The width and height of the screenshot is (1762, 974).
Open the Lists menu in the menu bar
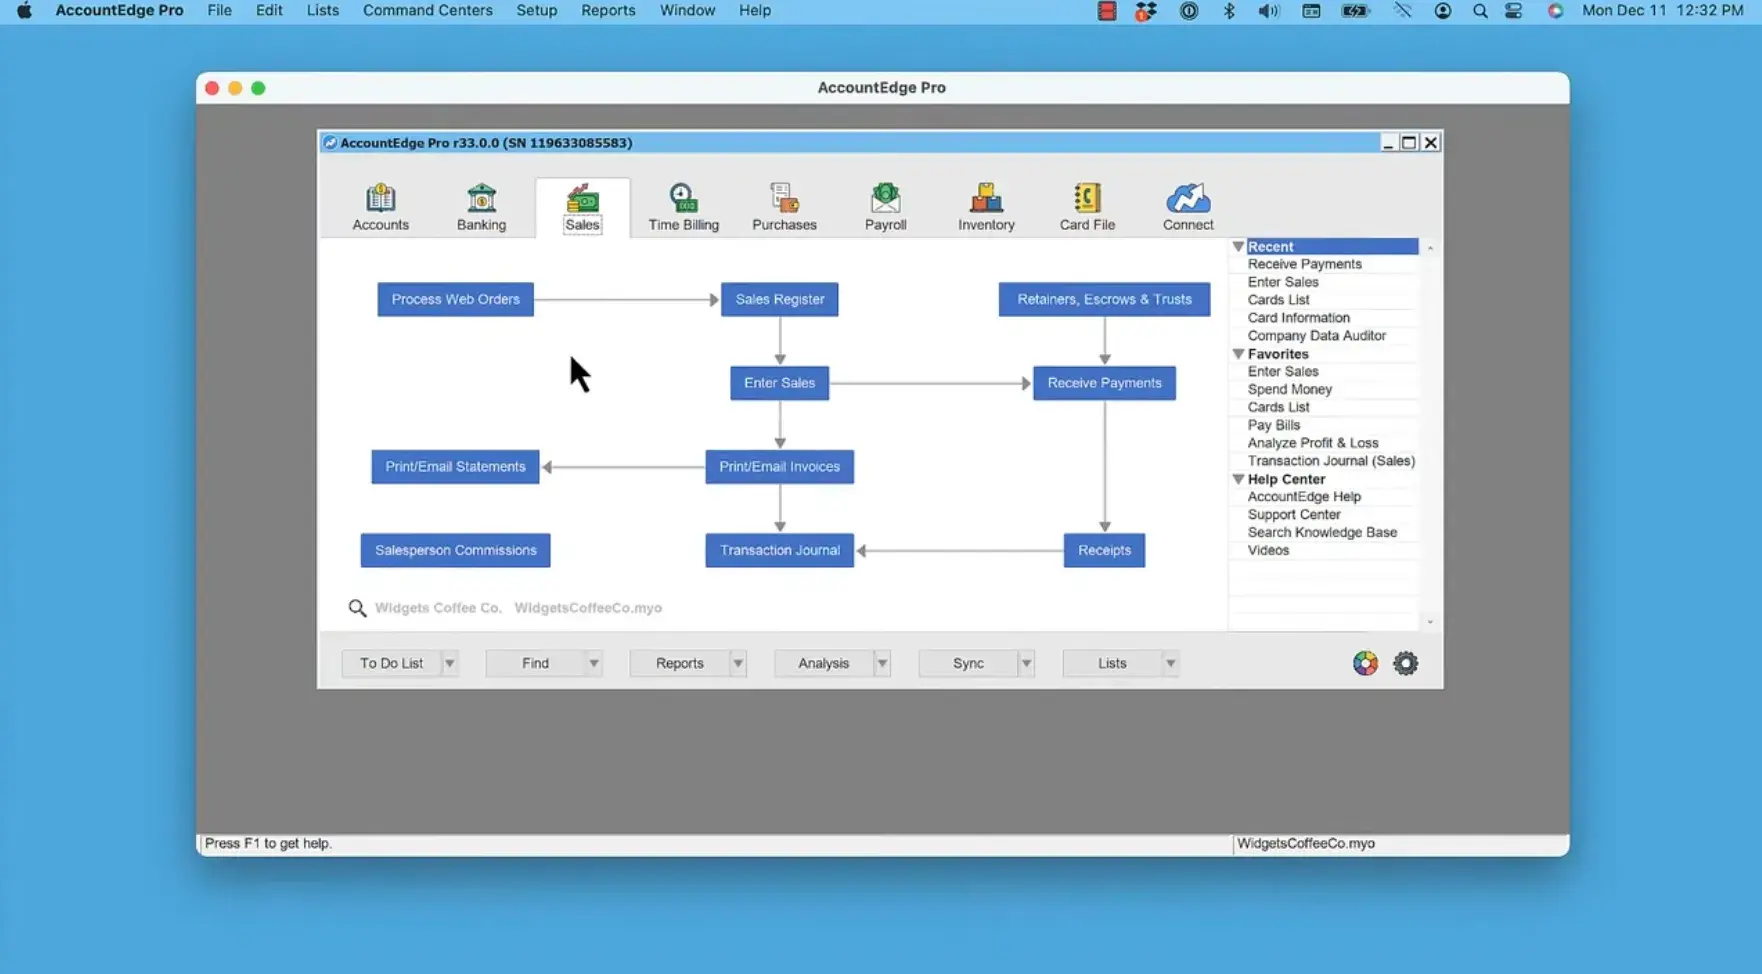[322, 10]
